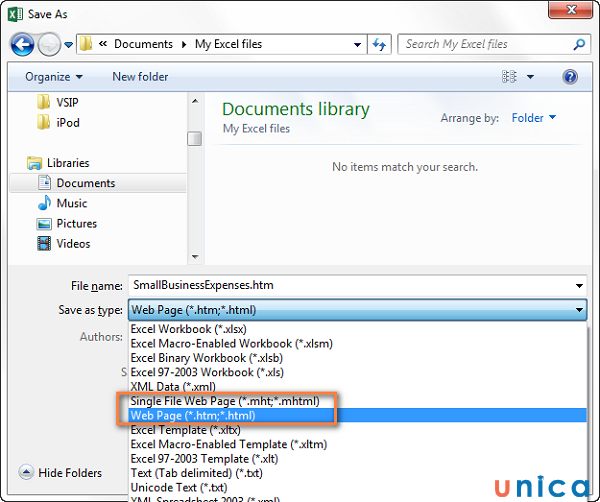Select Libraries in the navigation pane
The width and height of the screenshot is (600, 502).
pos(58,163)
